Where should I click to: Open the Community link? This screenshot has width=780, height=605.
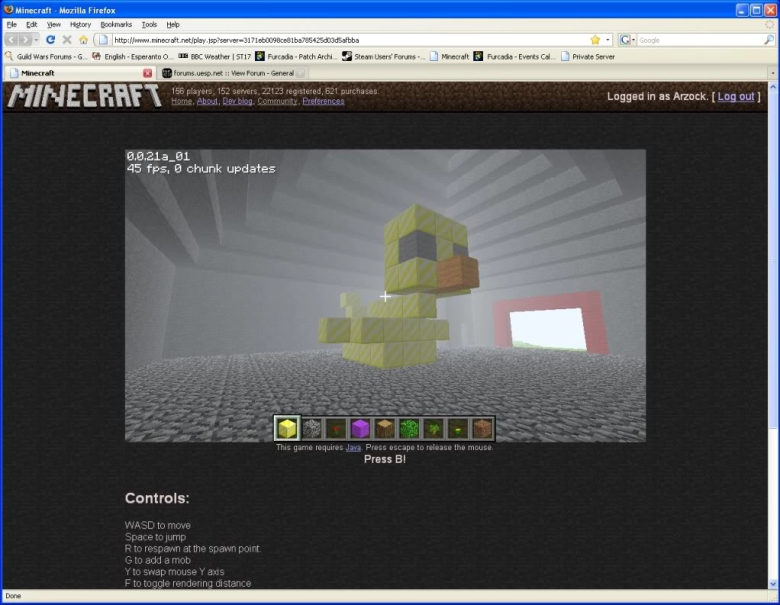click(x=277, y=101)
